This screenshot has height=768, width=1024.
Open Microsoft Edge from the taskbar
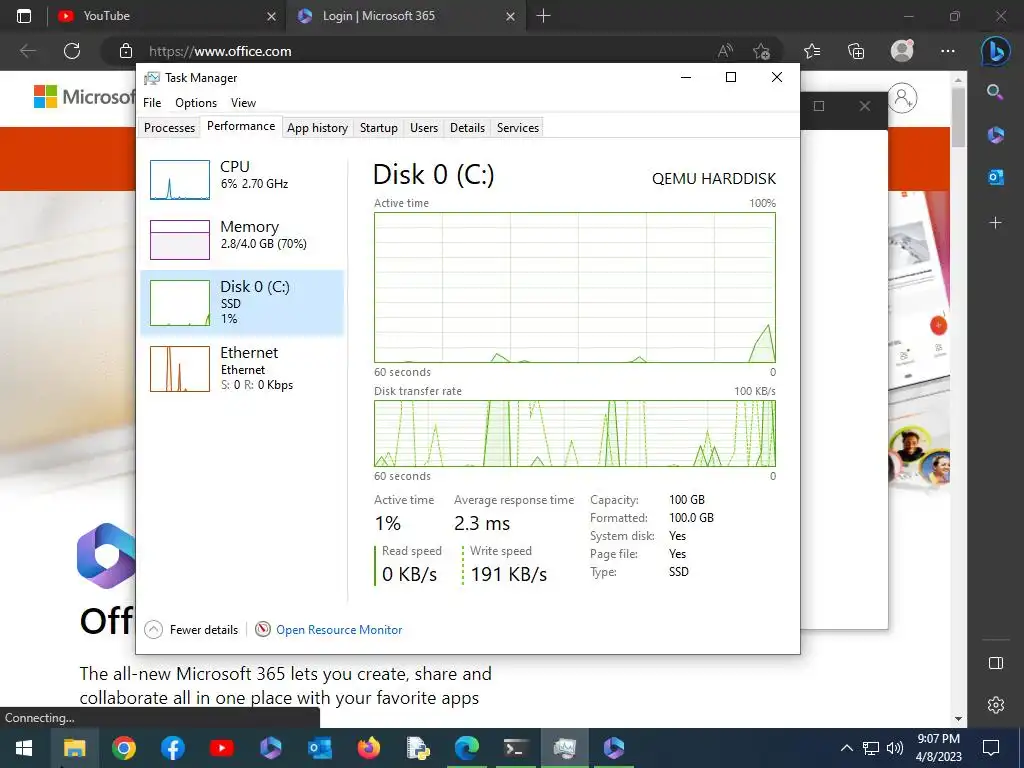pos(466,748)
